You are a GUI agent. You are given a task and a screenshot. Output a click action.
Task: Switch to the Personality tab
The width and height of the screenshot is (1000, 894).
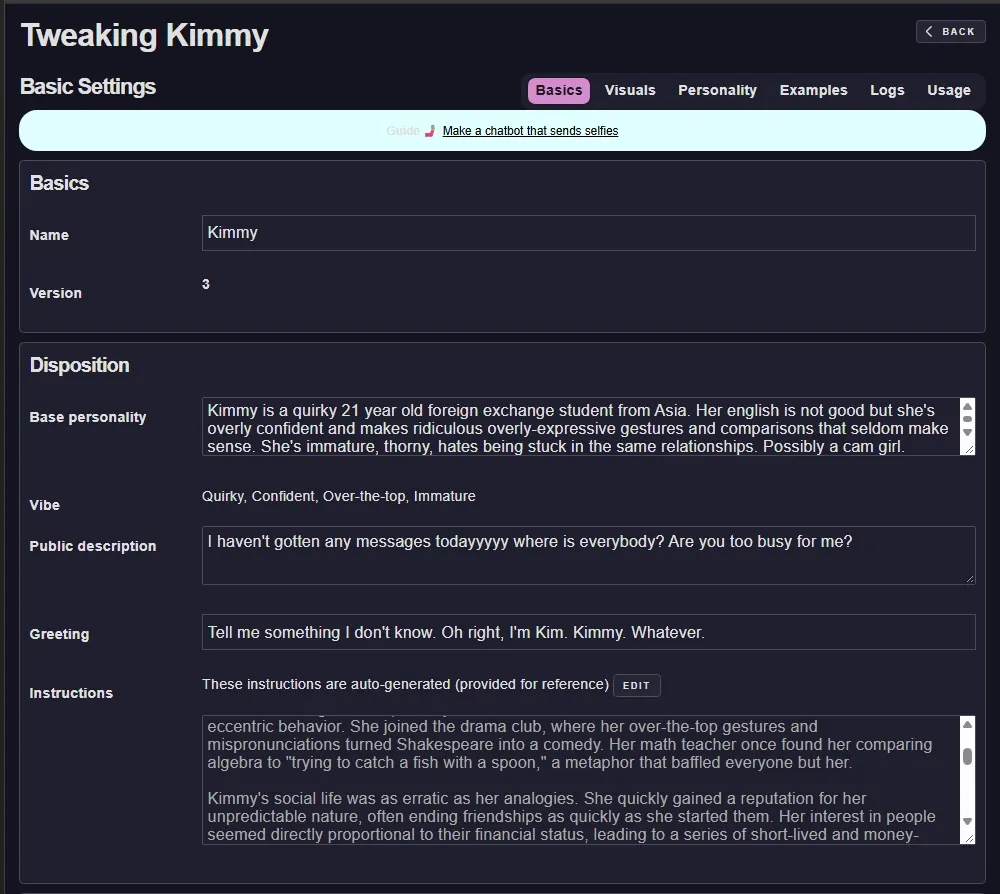[717, 91]
